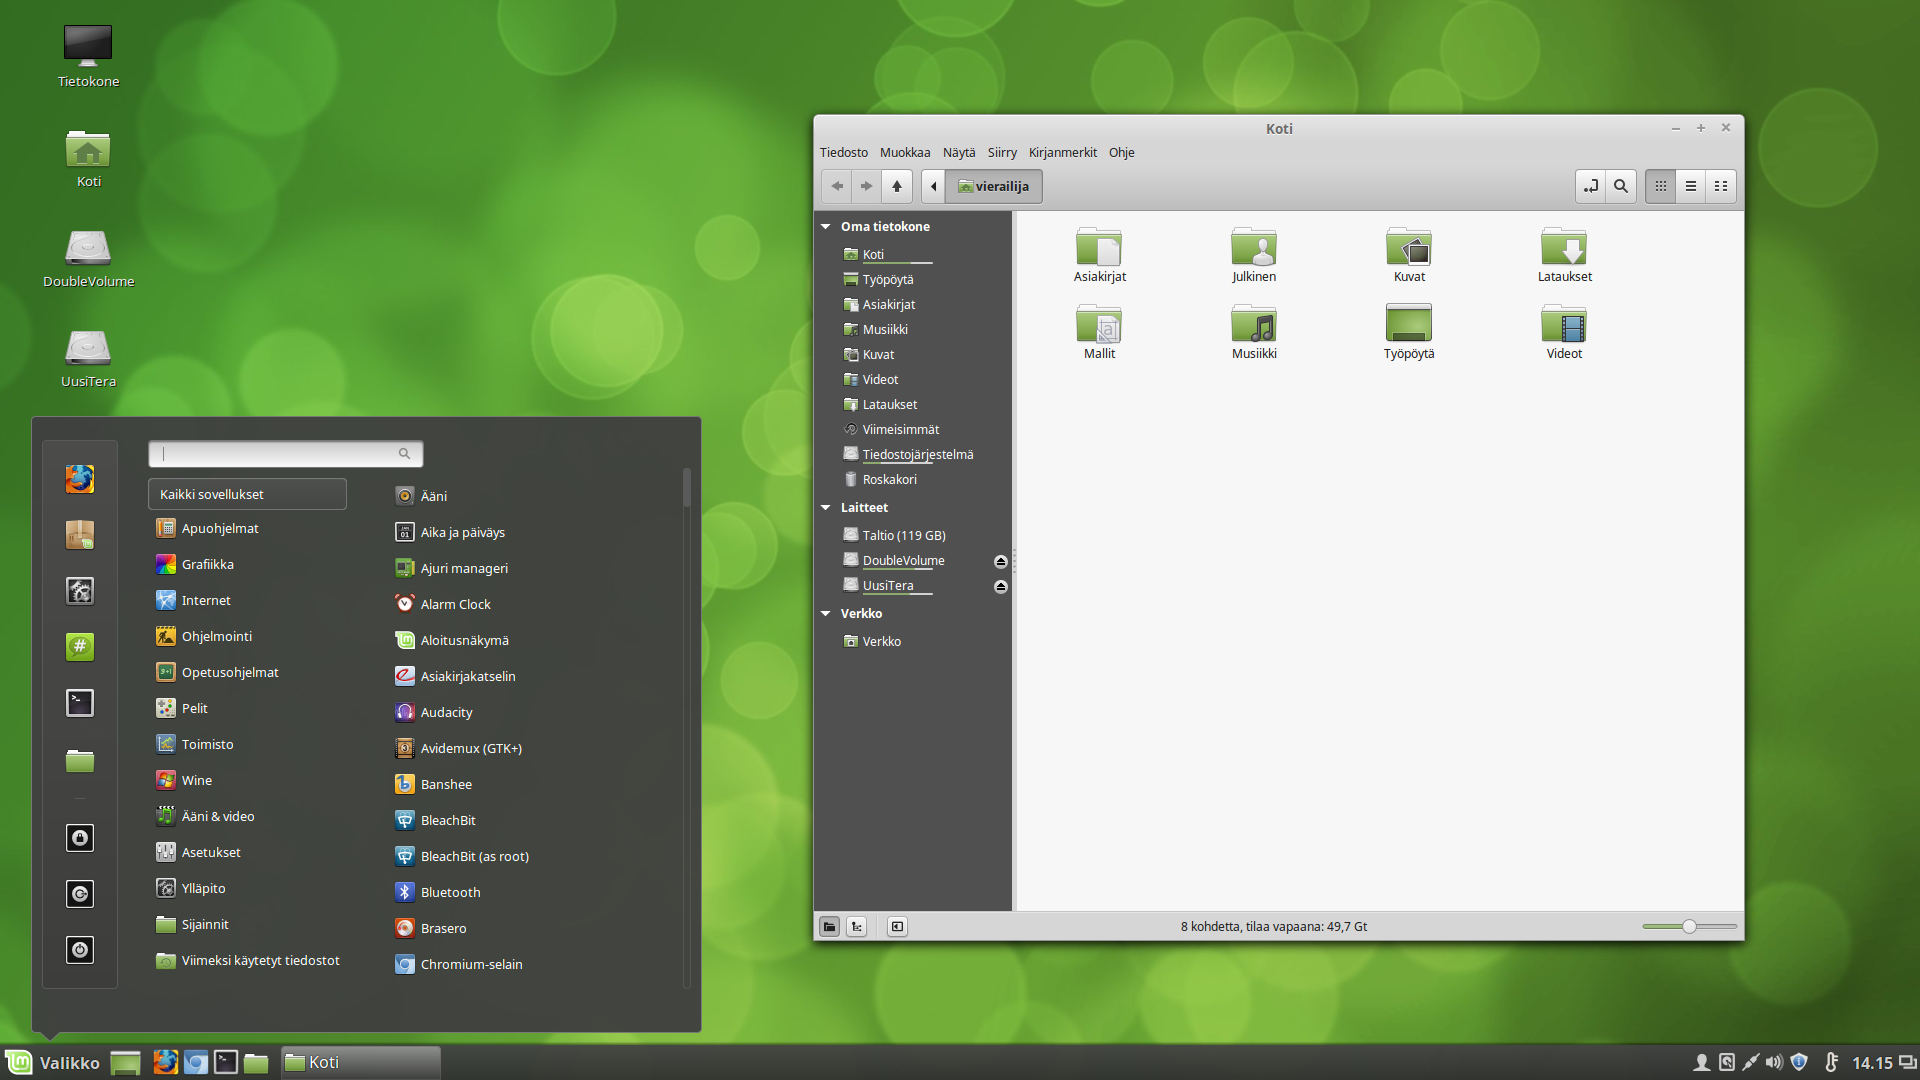Click the go up arrow in file manager
The image size is (1920, 1080).
pos(897,186)
